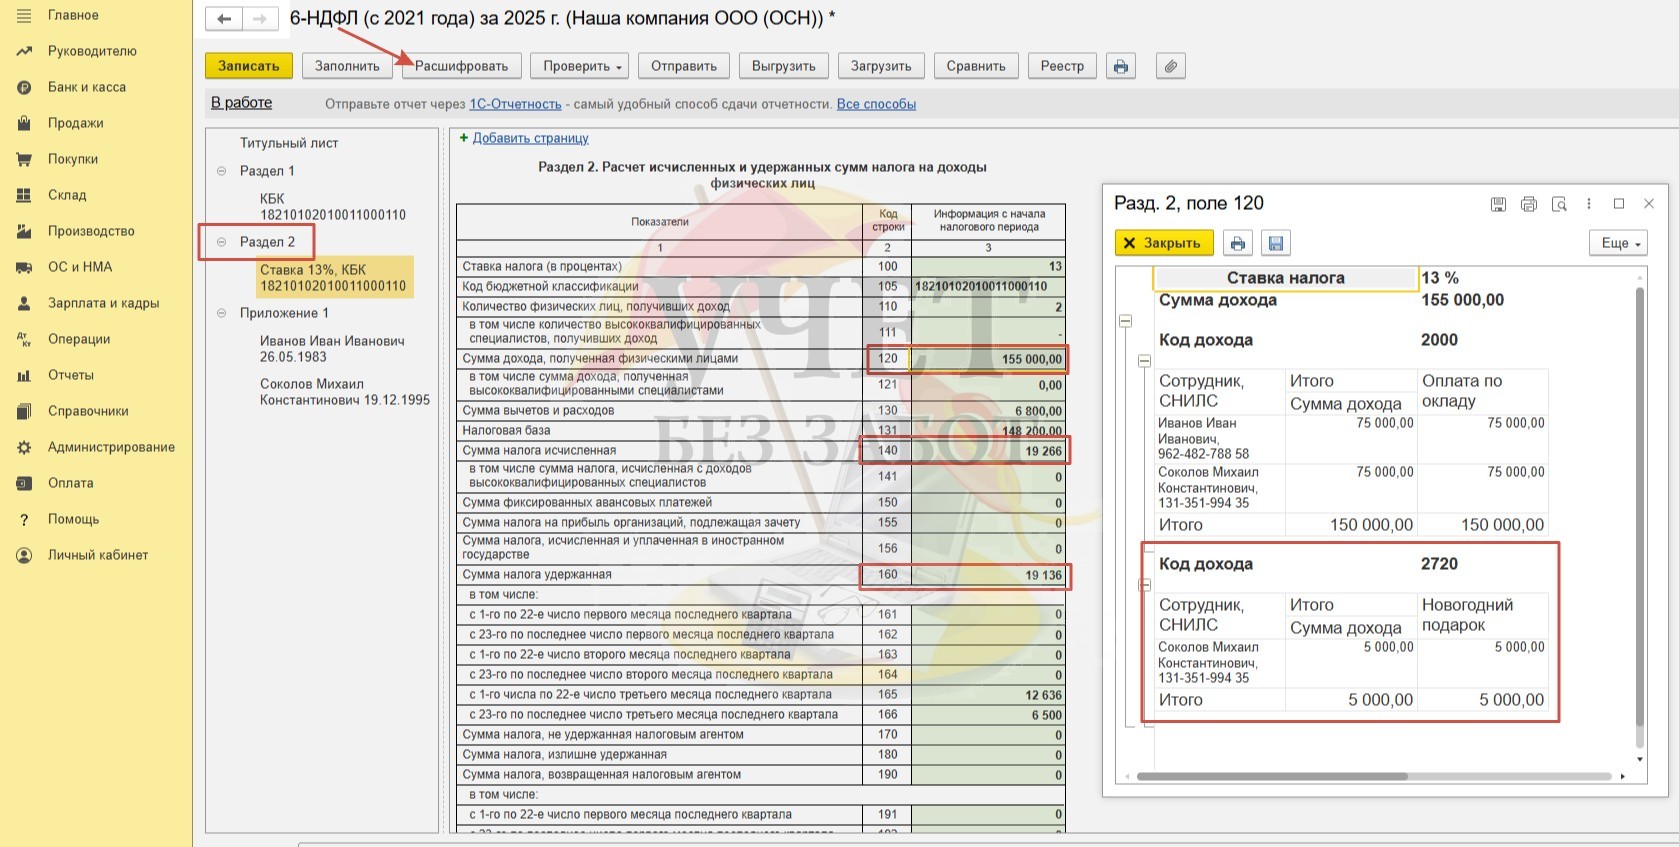This screenshot has height=847, width=1679.
Task: Go to the Банк и касса section
Action: pyautogui.click(x=87, y=87)
